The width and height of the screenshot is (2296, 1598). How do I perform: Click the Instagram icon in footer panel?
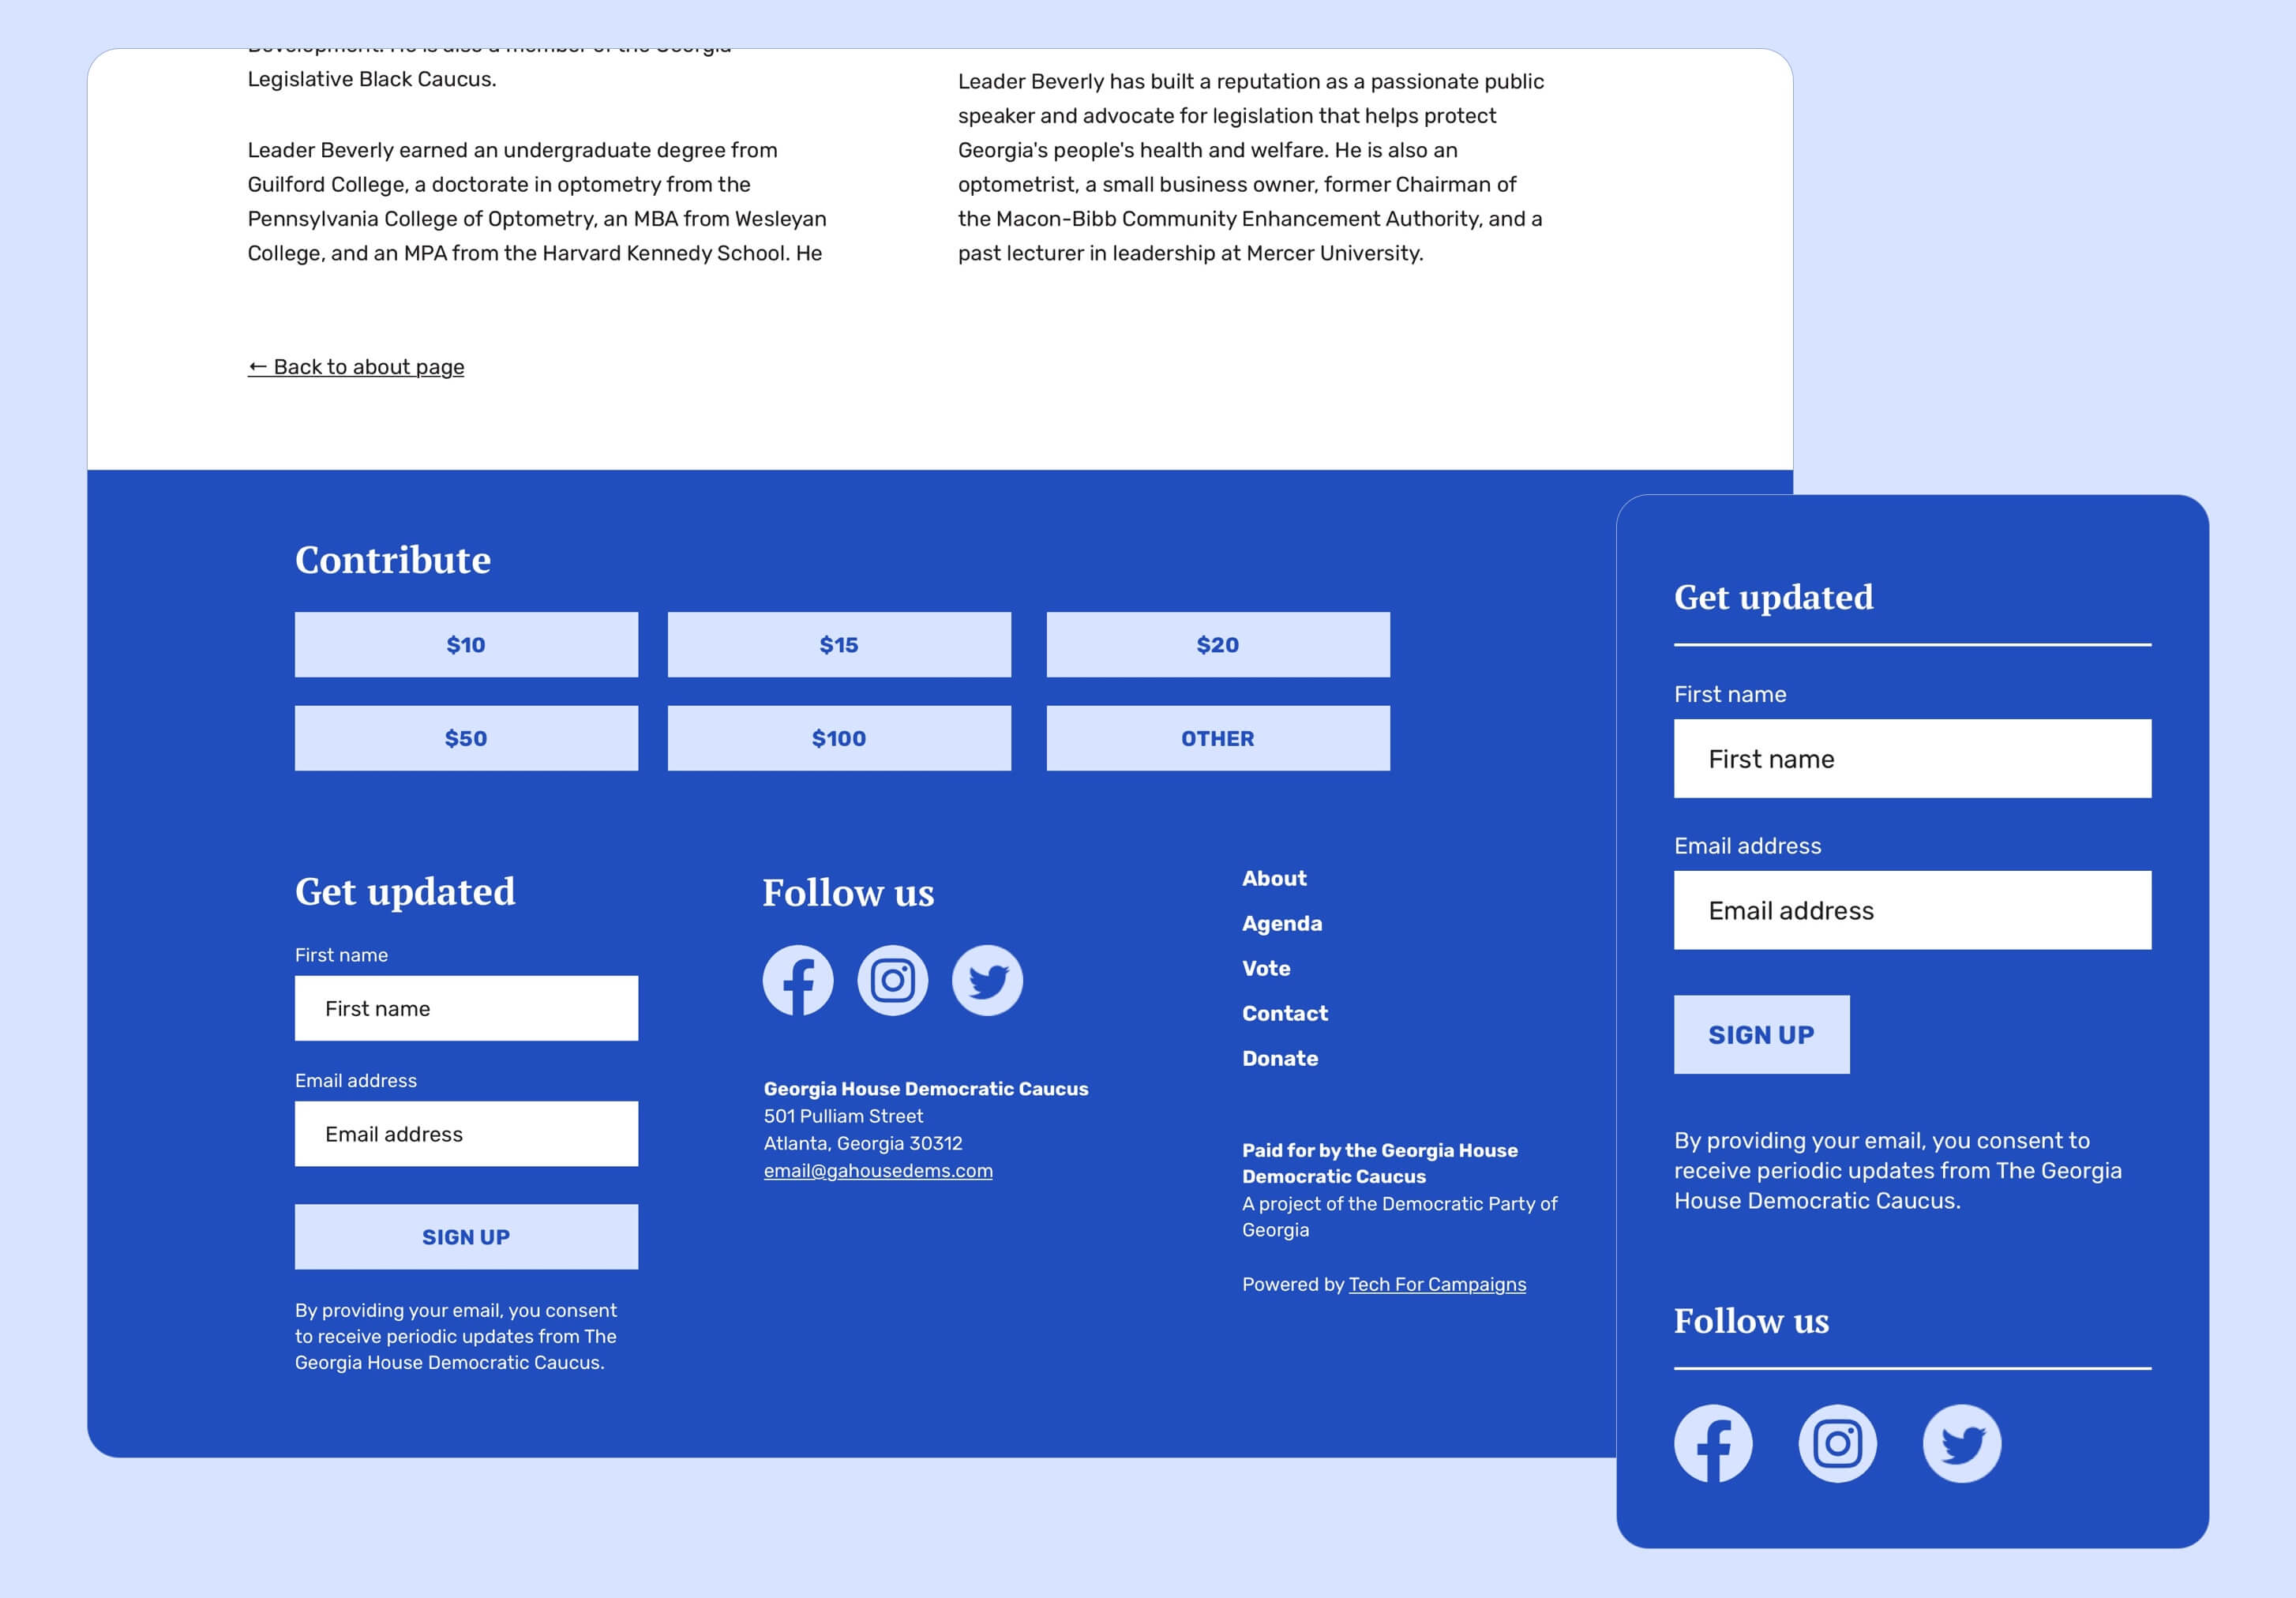click(891, 981)
